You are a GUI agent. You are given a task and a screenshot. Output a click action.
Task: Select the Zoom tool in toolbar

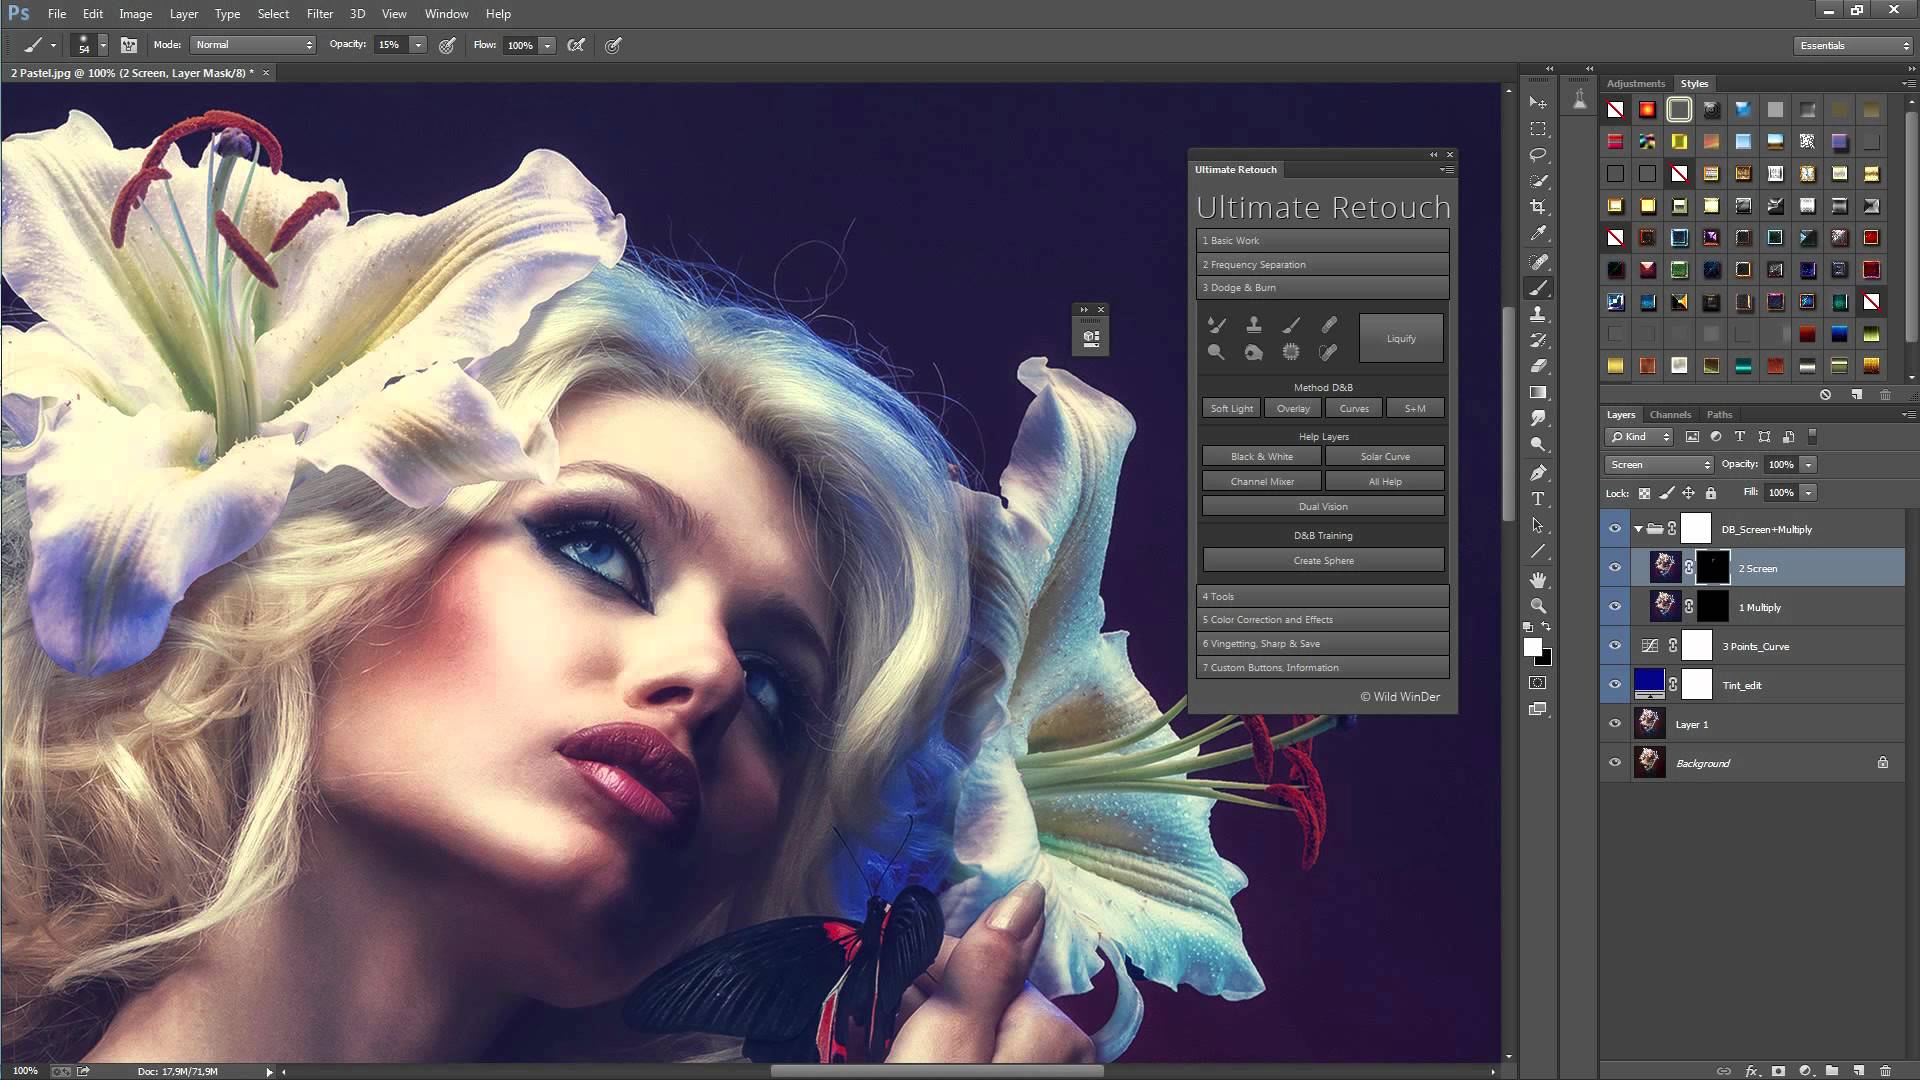point(1538,606)
